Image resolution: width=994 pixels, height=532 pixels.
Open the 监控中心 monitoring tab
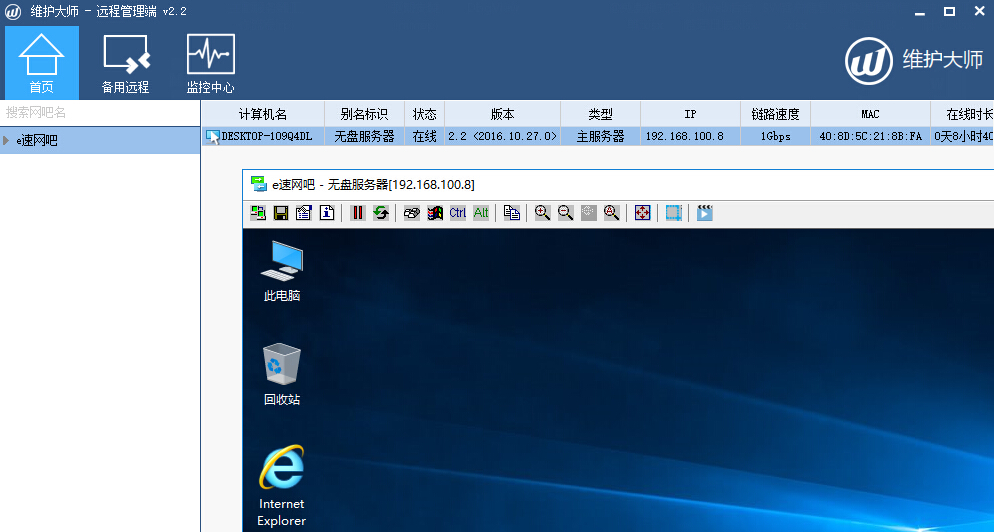210,63
